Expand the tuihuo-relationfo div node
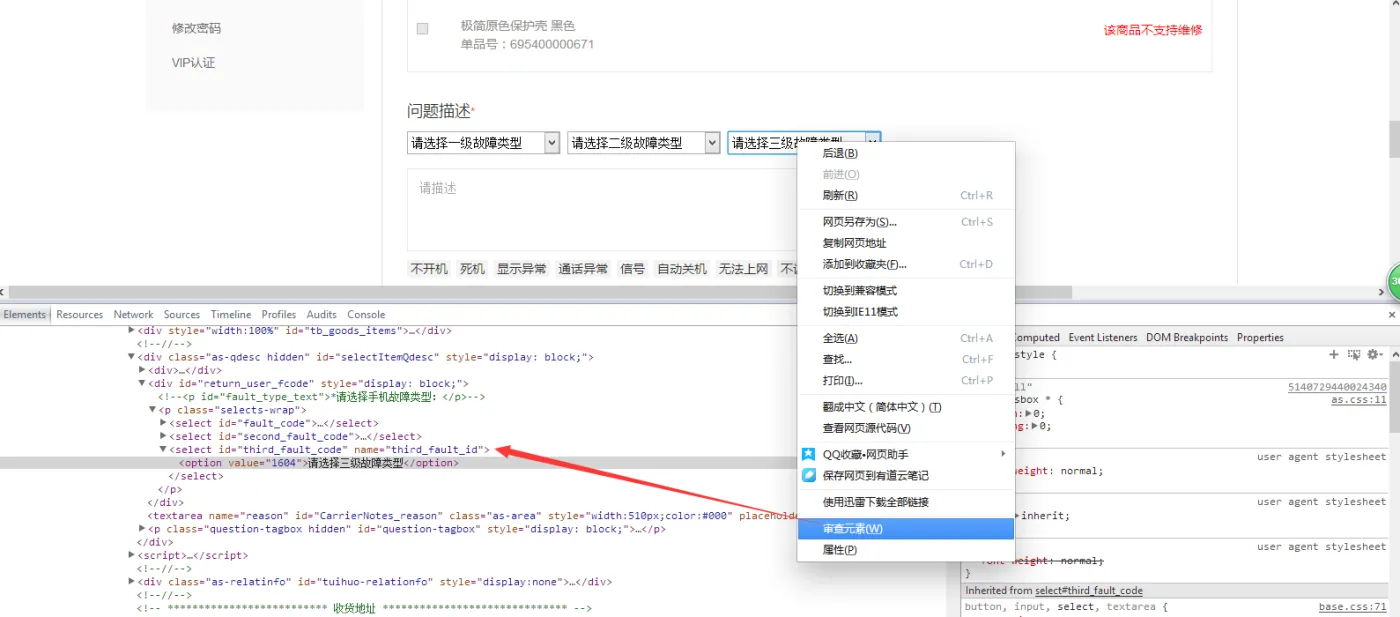 [x=131, y=582]
